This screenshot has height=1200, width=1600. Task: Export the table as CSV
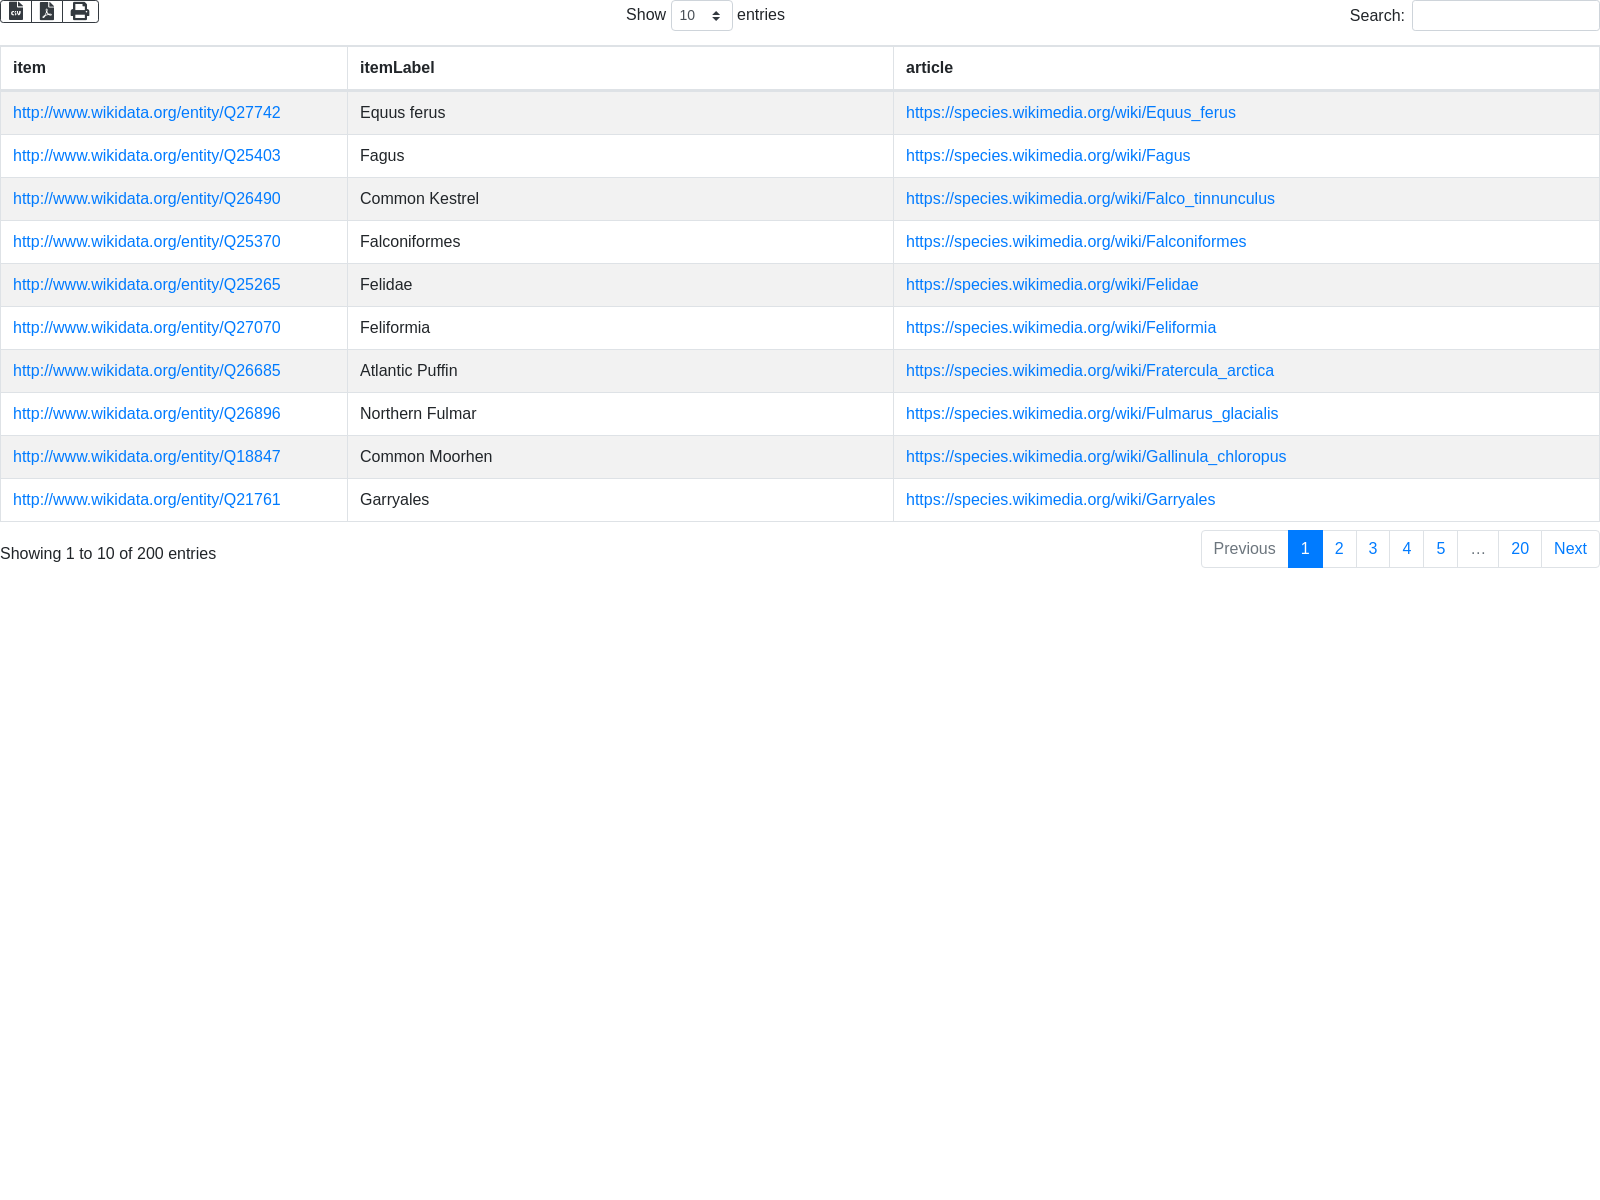pos(16,12)
